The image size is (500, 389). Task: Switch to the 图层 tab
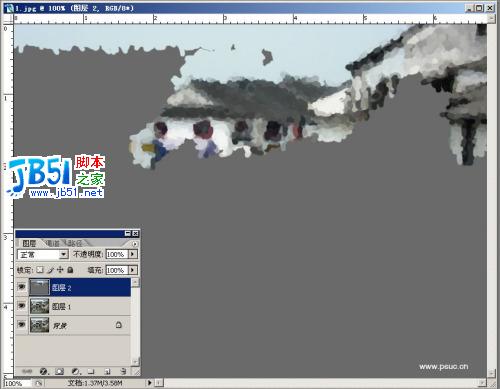click(x=29, y=243)
